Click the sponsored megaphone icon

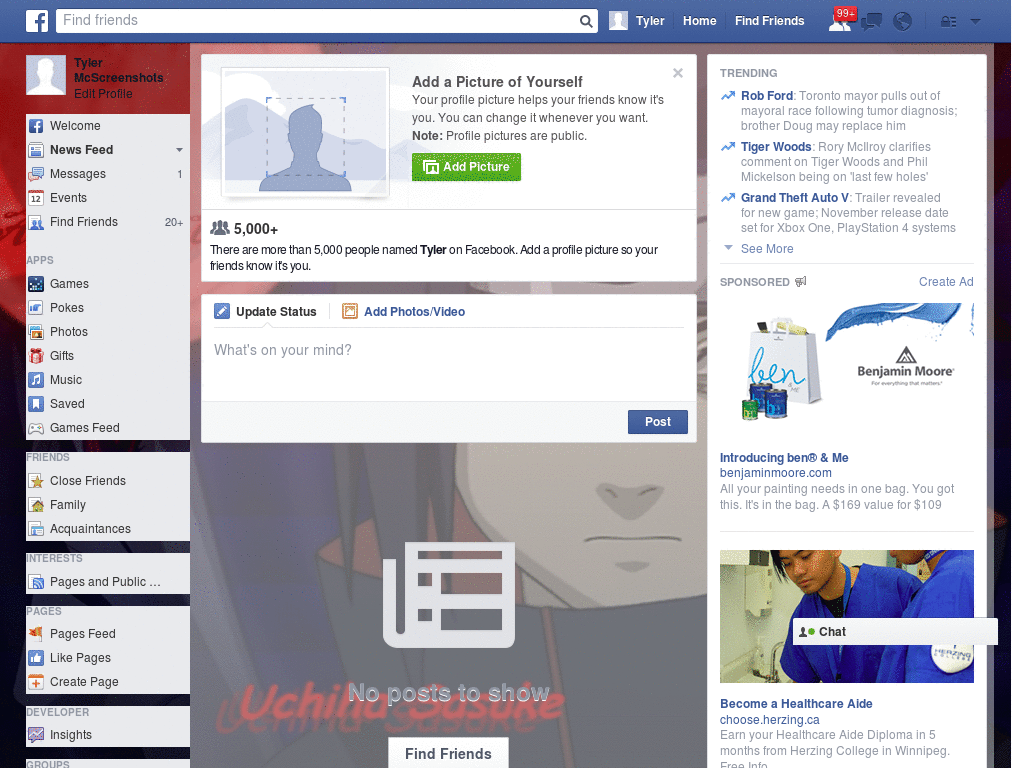coord(801,281)
